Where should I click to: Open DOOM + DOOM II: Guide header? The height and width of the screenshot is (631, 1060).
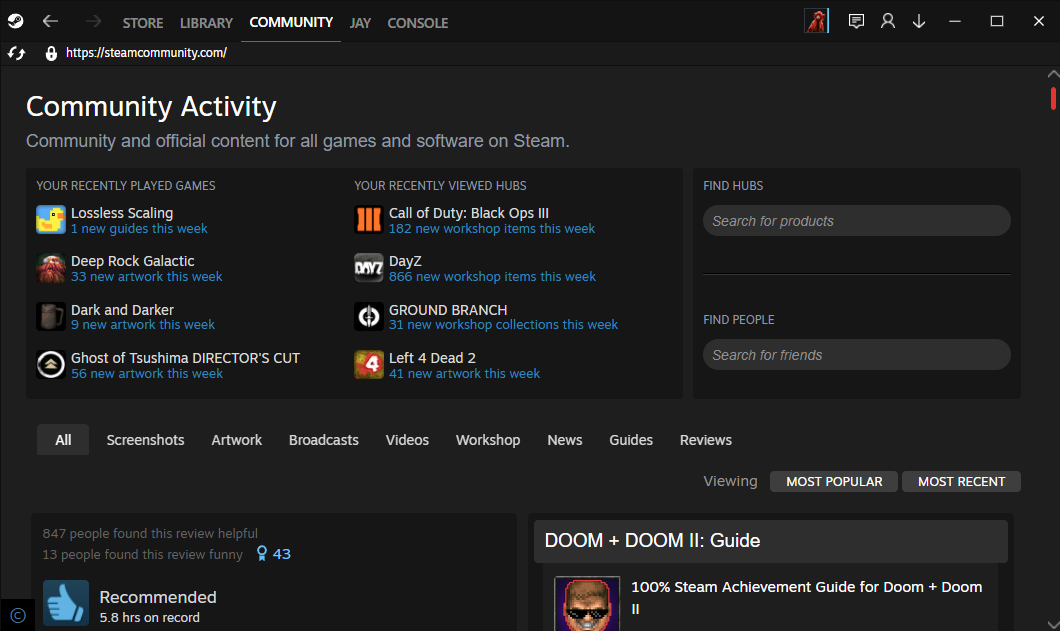771,541
